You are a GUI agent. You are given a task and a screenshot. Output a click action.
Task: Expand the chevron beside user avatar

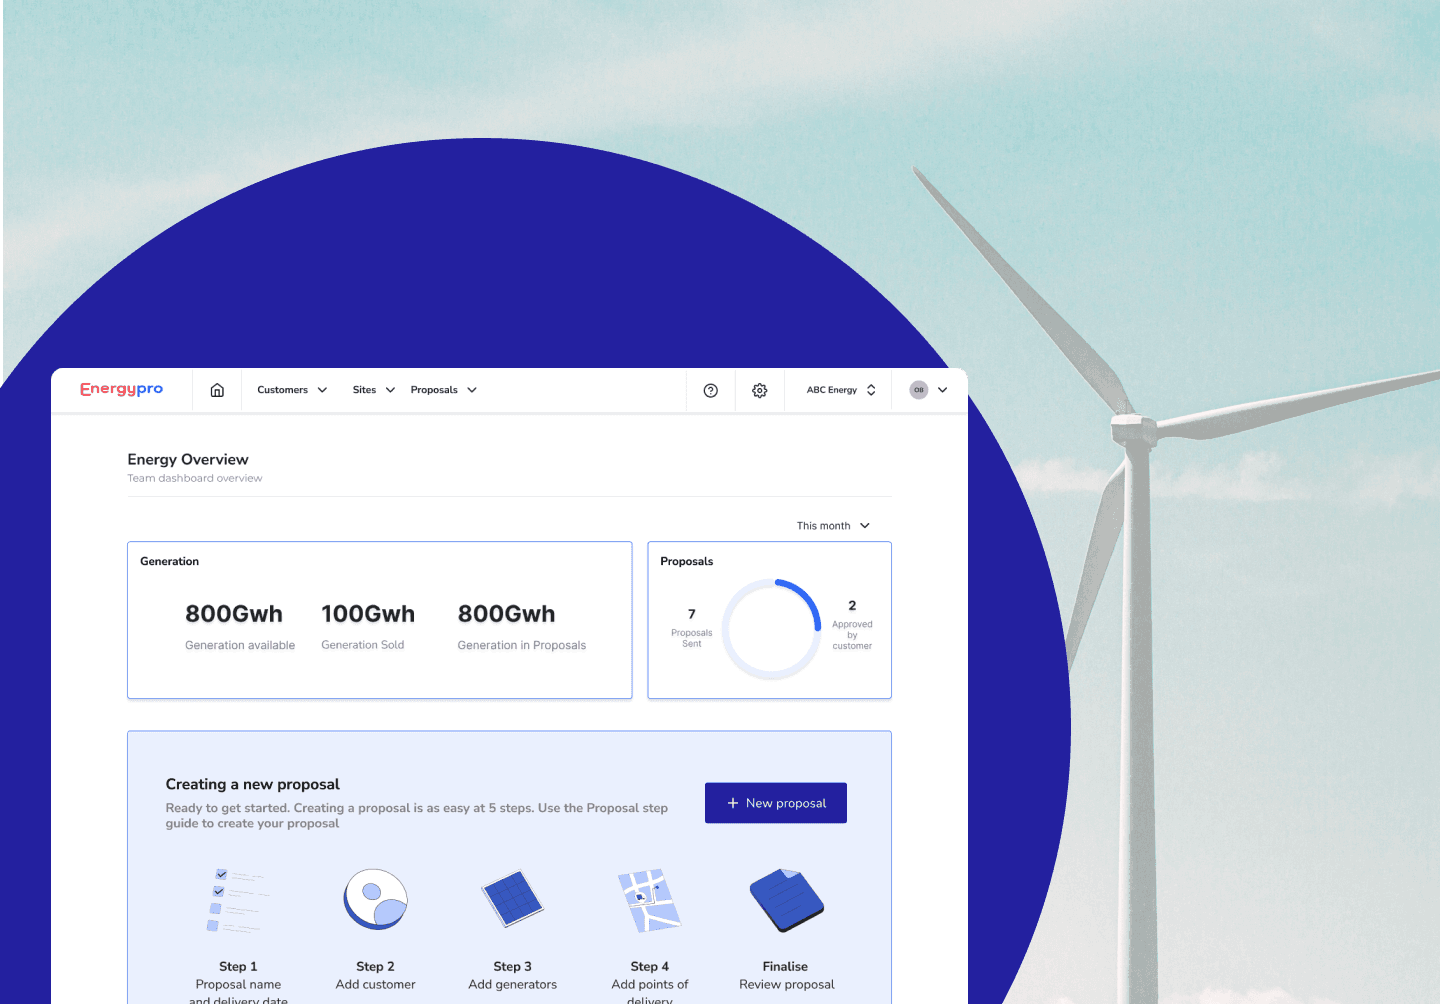(x=943, y=390)
